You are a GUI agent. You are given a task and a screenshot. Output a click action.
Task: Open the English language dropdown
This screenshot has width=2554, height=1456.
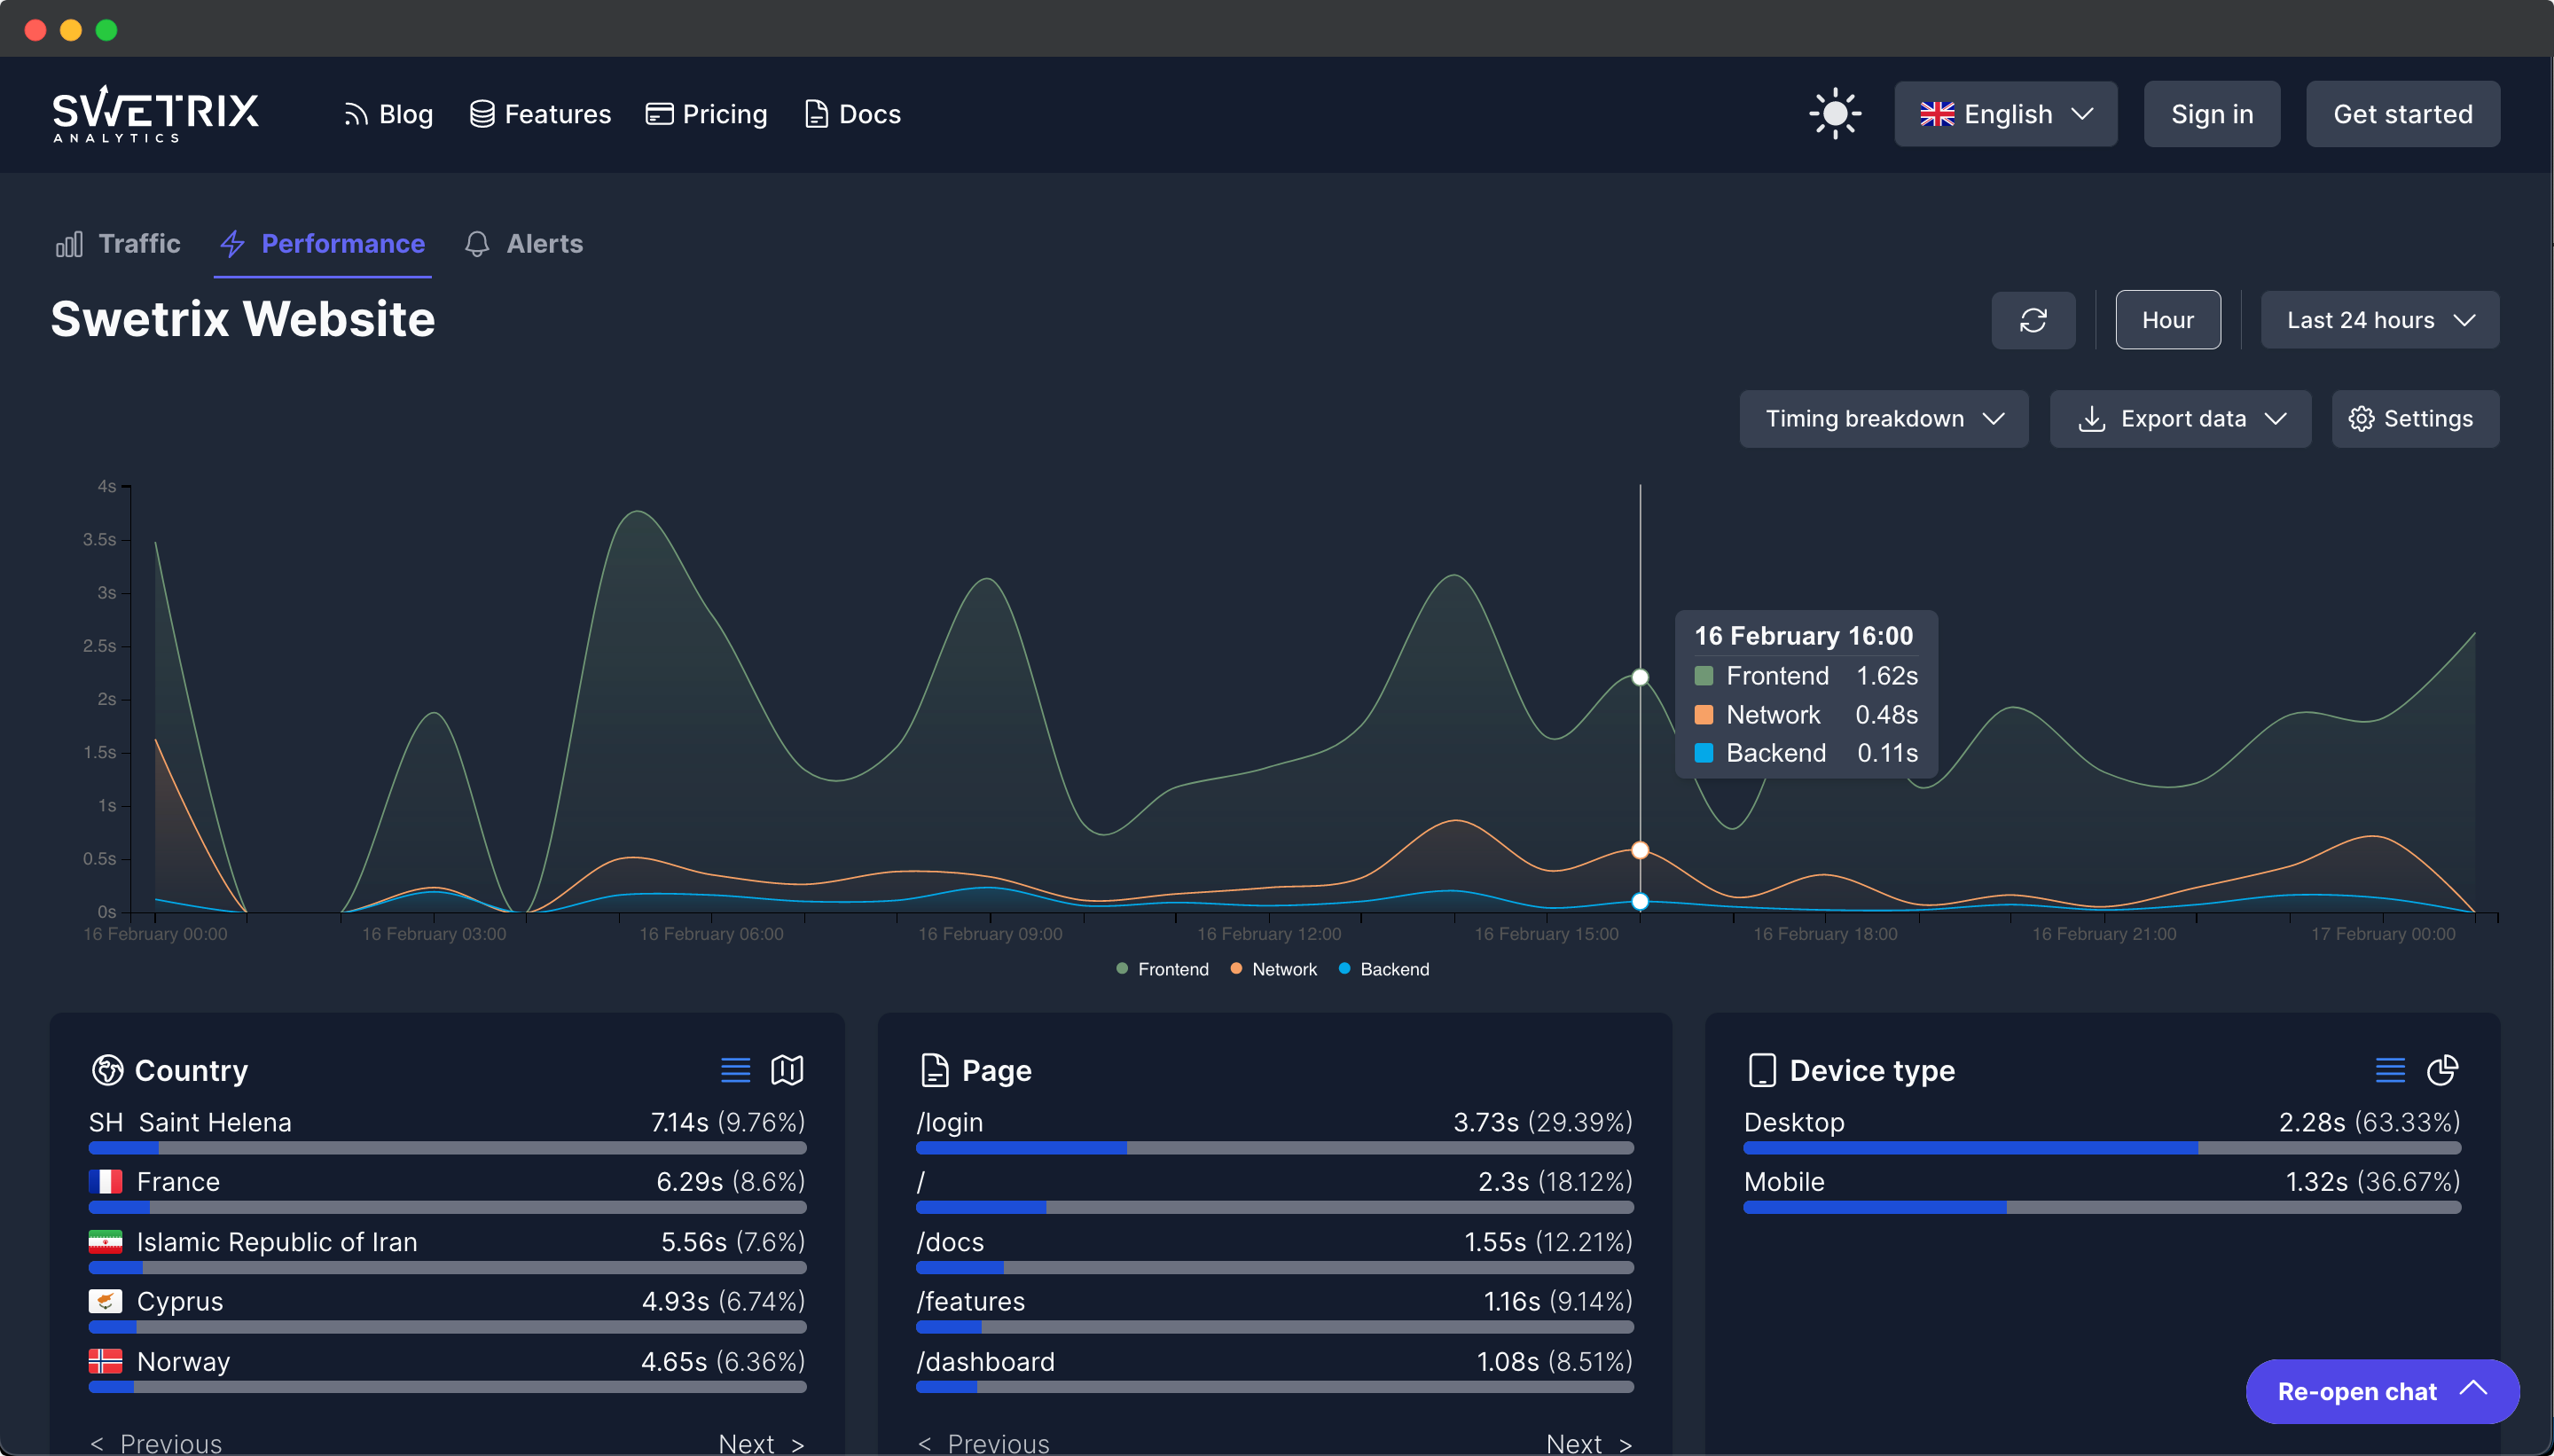coord(2005,114)
